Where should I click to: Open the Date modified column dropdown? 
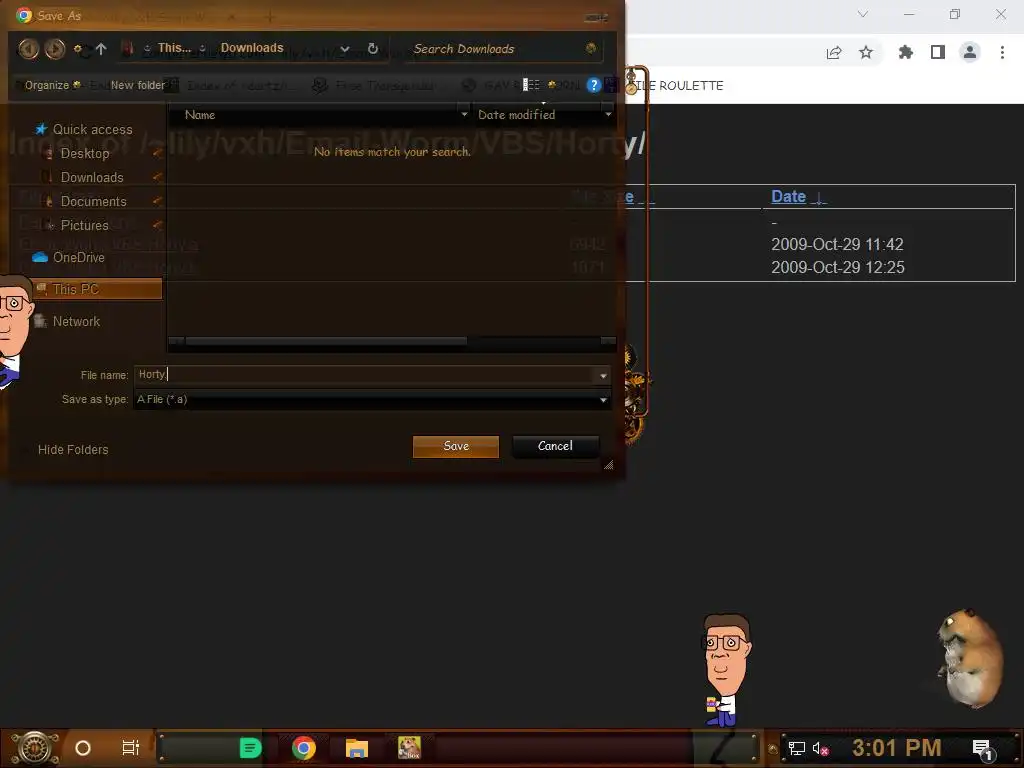click(608, 114)
